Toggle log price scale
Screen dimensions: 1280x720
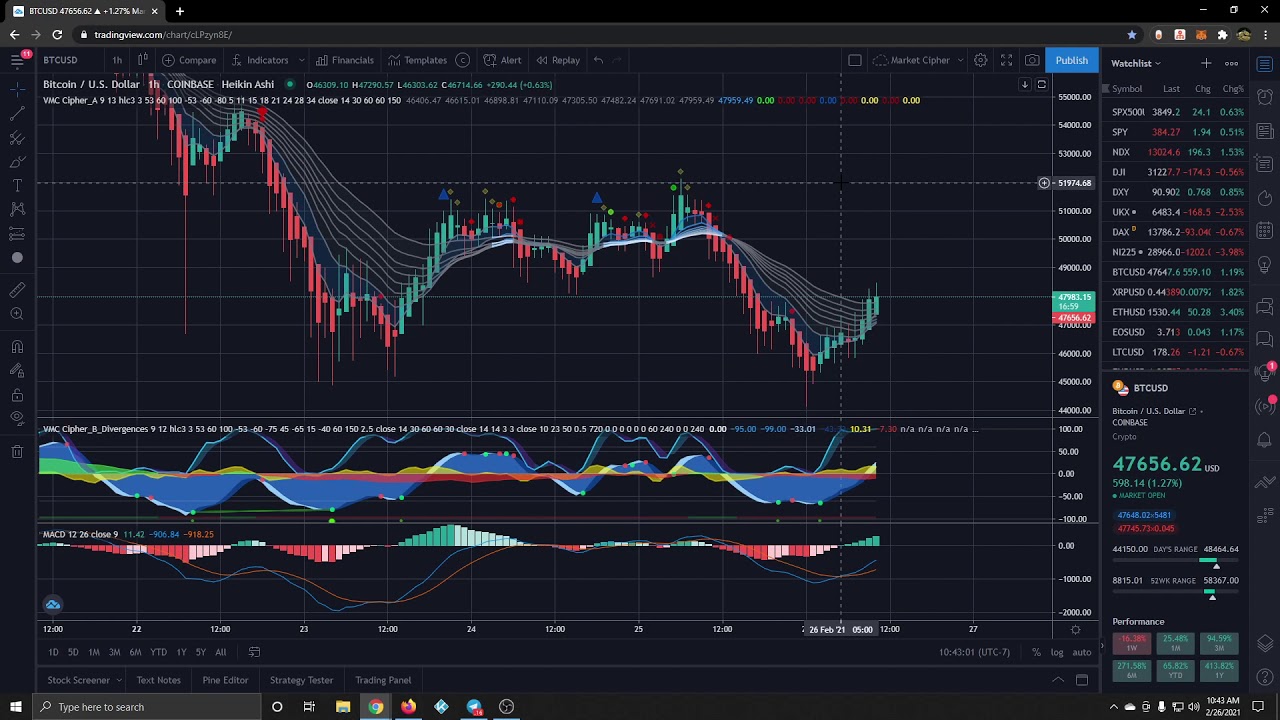1057,652
